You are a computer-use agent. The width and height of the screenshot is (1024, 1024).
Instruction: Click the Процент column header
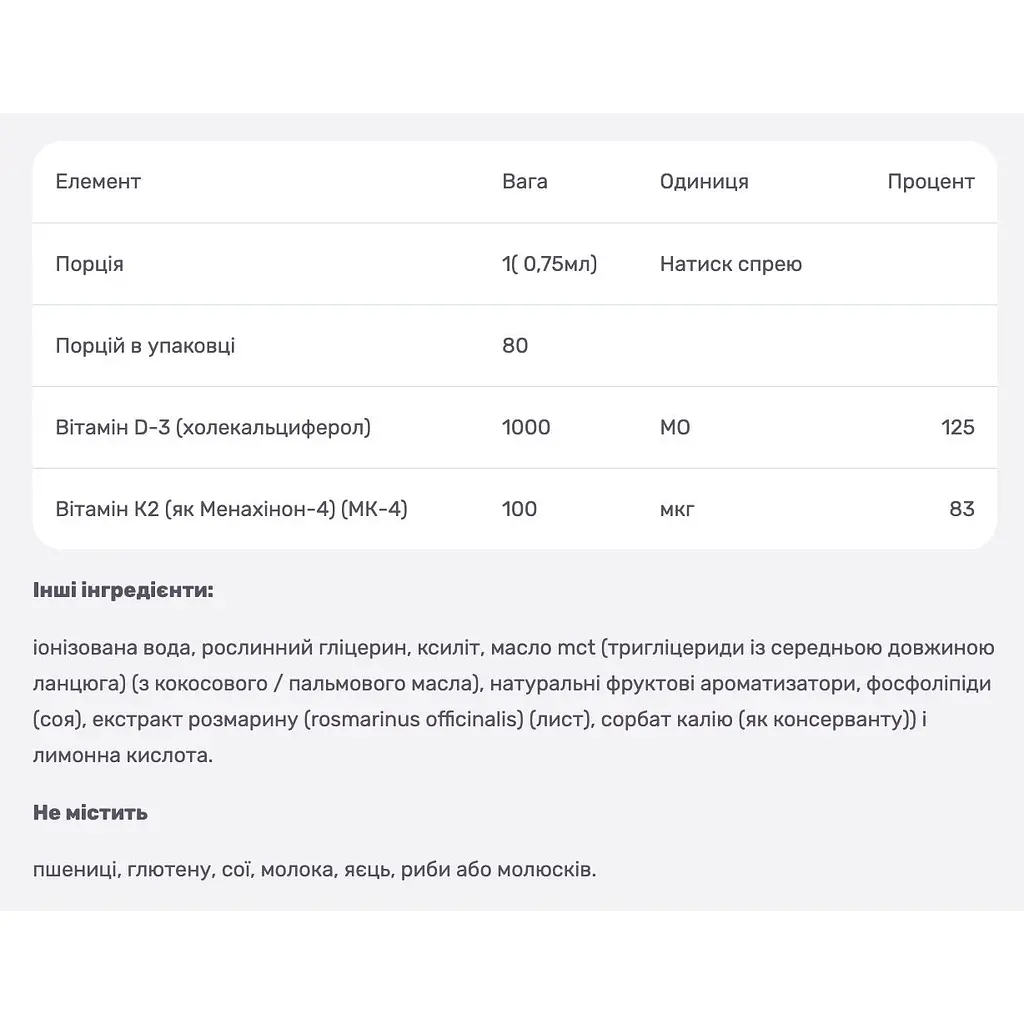point(931,182)
